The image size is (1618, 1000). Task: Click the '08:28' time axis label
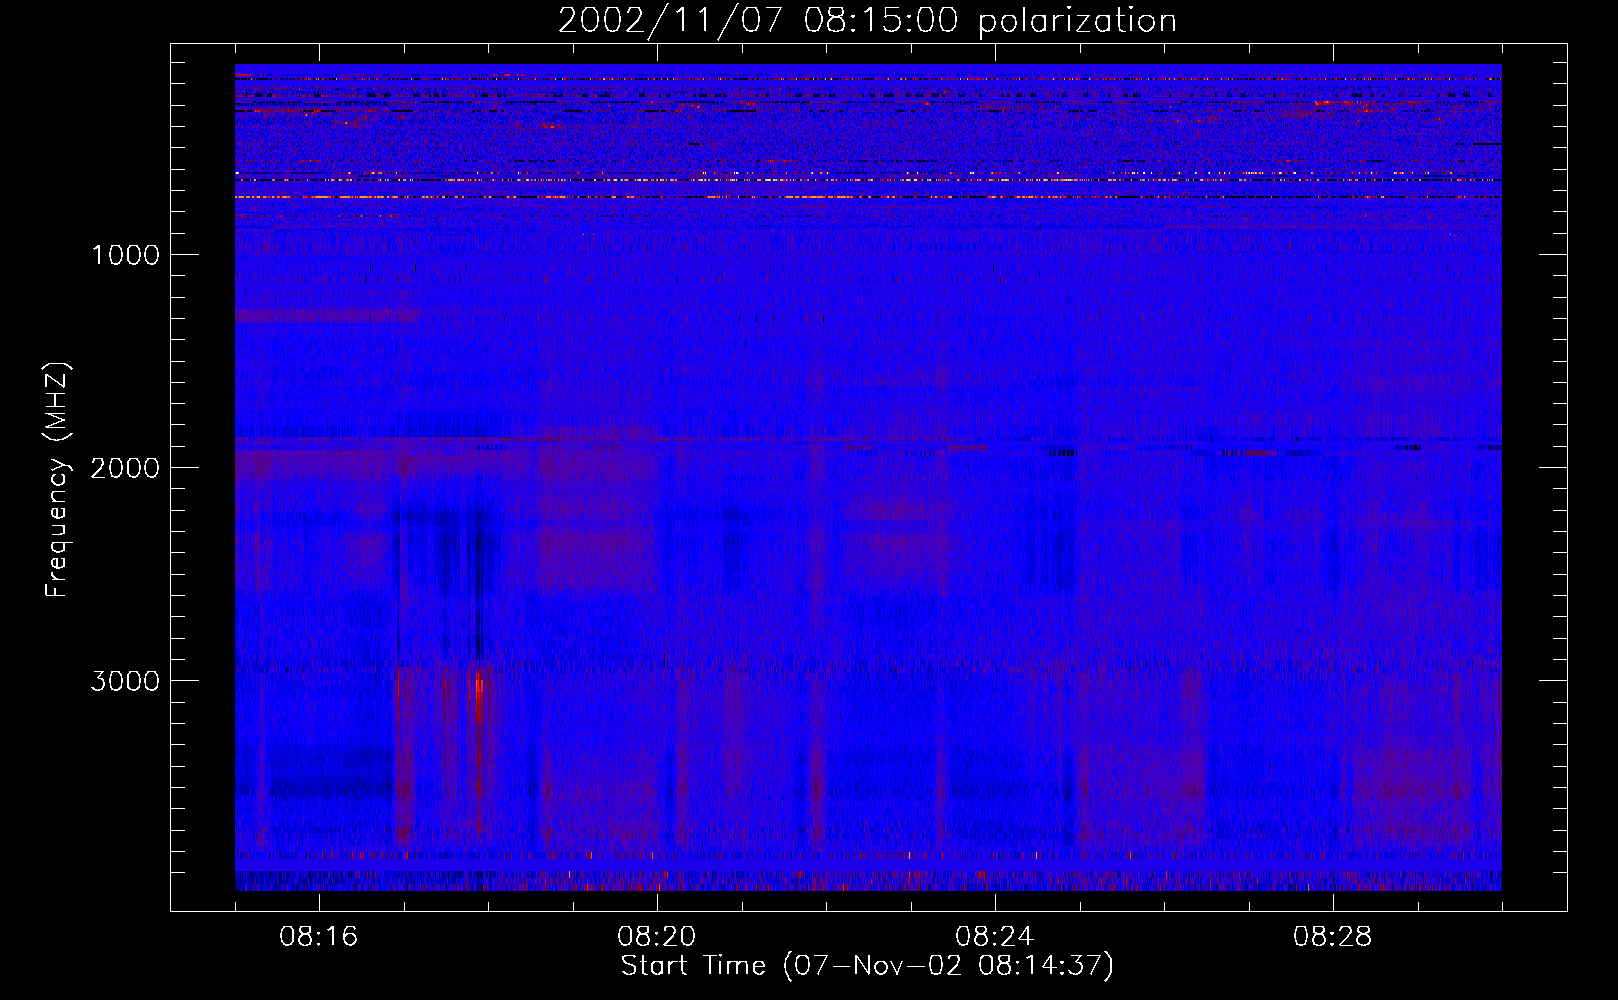1333,937
